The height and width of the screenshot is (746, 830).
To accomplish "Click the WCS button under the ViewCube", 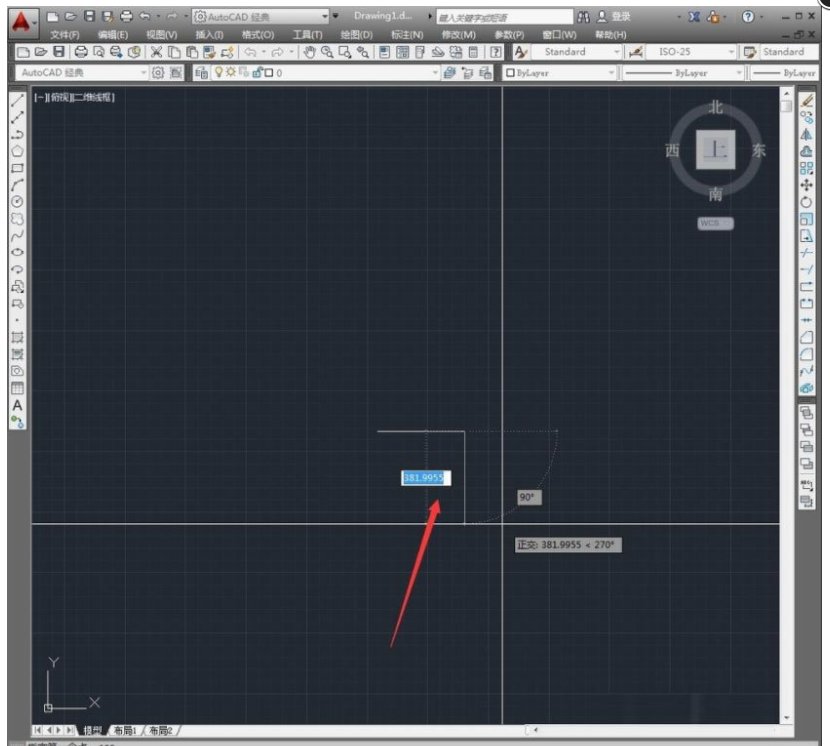I will pos(714,223).
